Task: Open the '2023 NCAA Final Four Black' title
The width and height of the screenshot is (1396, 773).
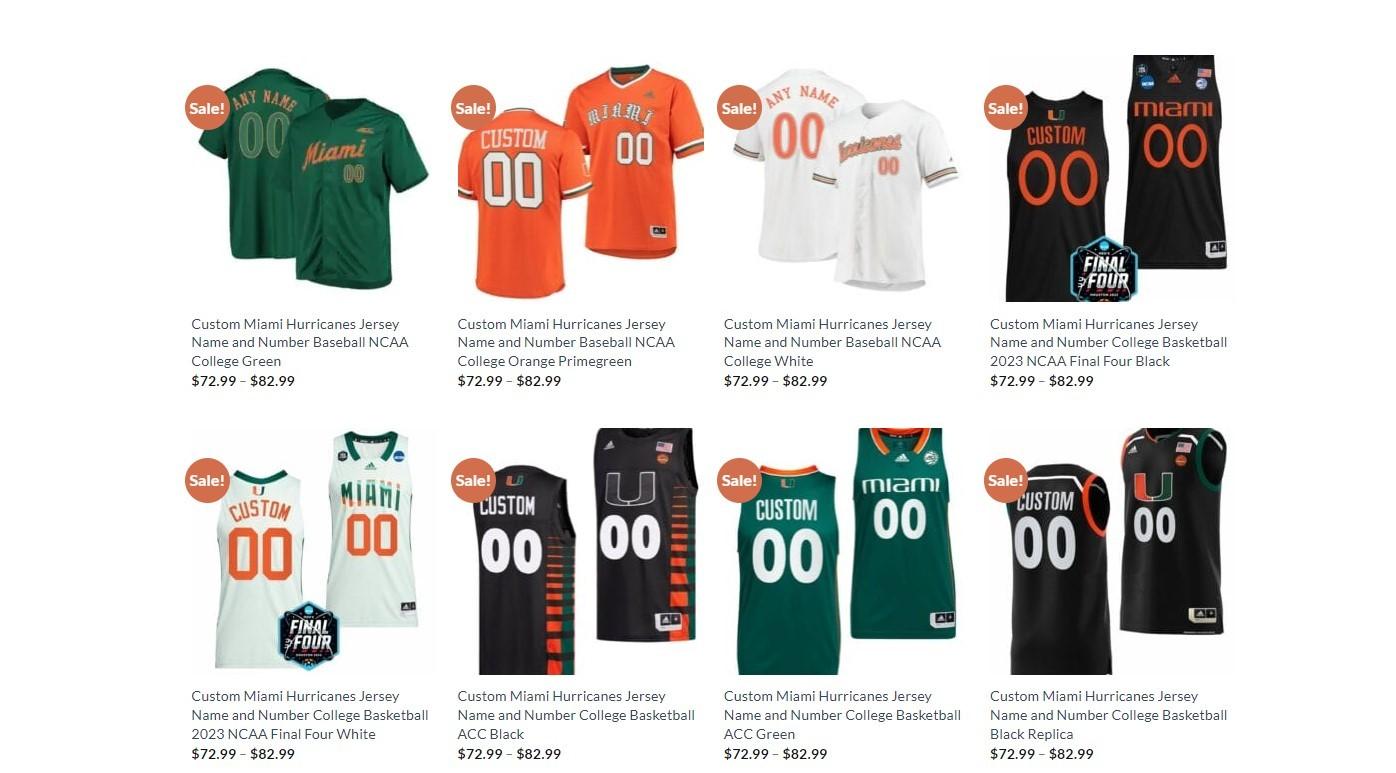Action: (x=1108, y=342)
